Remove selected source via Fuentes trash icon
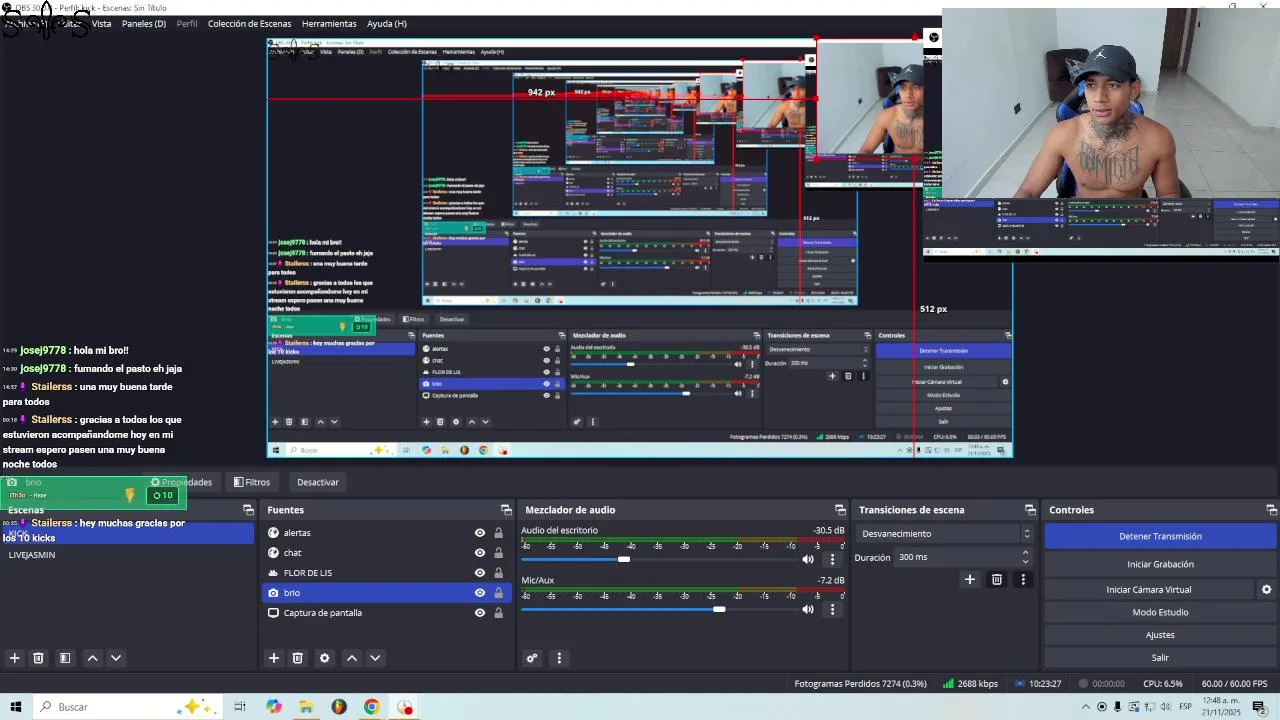1280x720 pixels. pyautogui.click(x=297, y=658)
